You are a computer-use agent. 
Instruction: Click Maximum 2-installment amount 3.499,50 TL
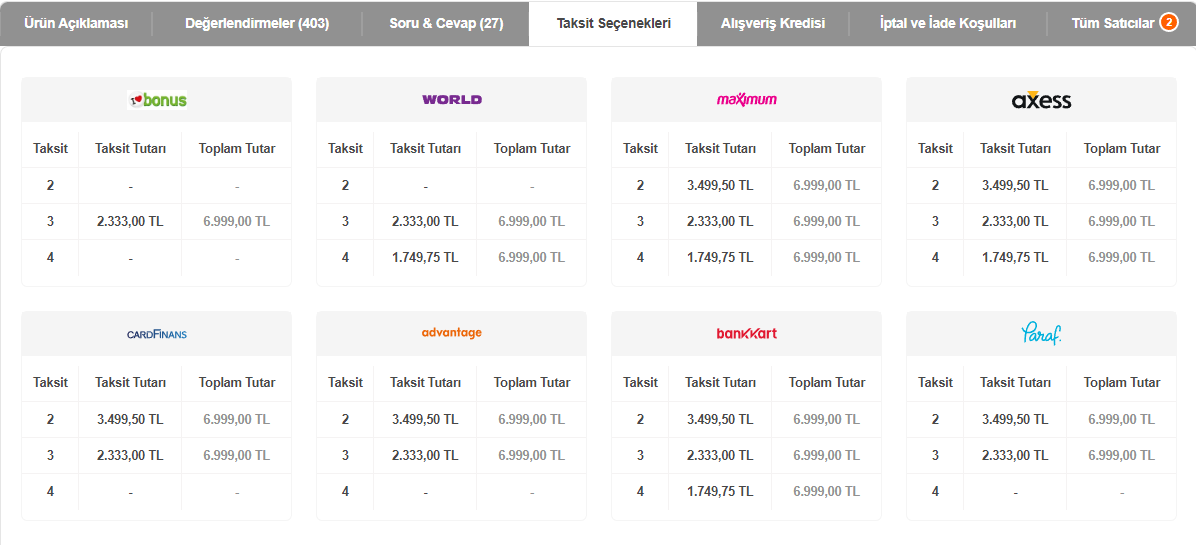[720, 185]
